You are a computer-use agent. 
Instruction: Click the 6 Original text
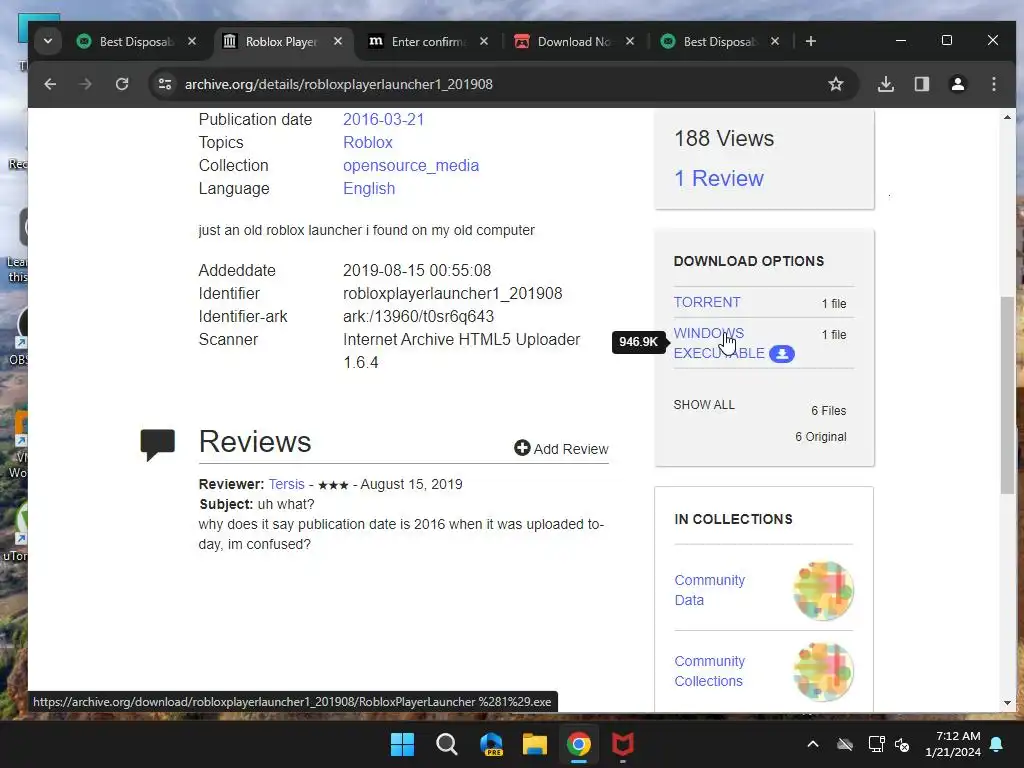point(820,437)
